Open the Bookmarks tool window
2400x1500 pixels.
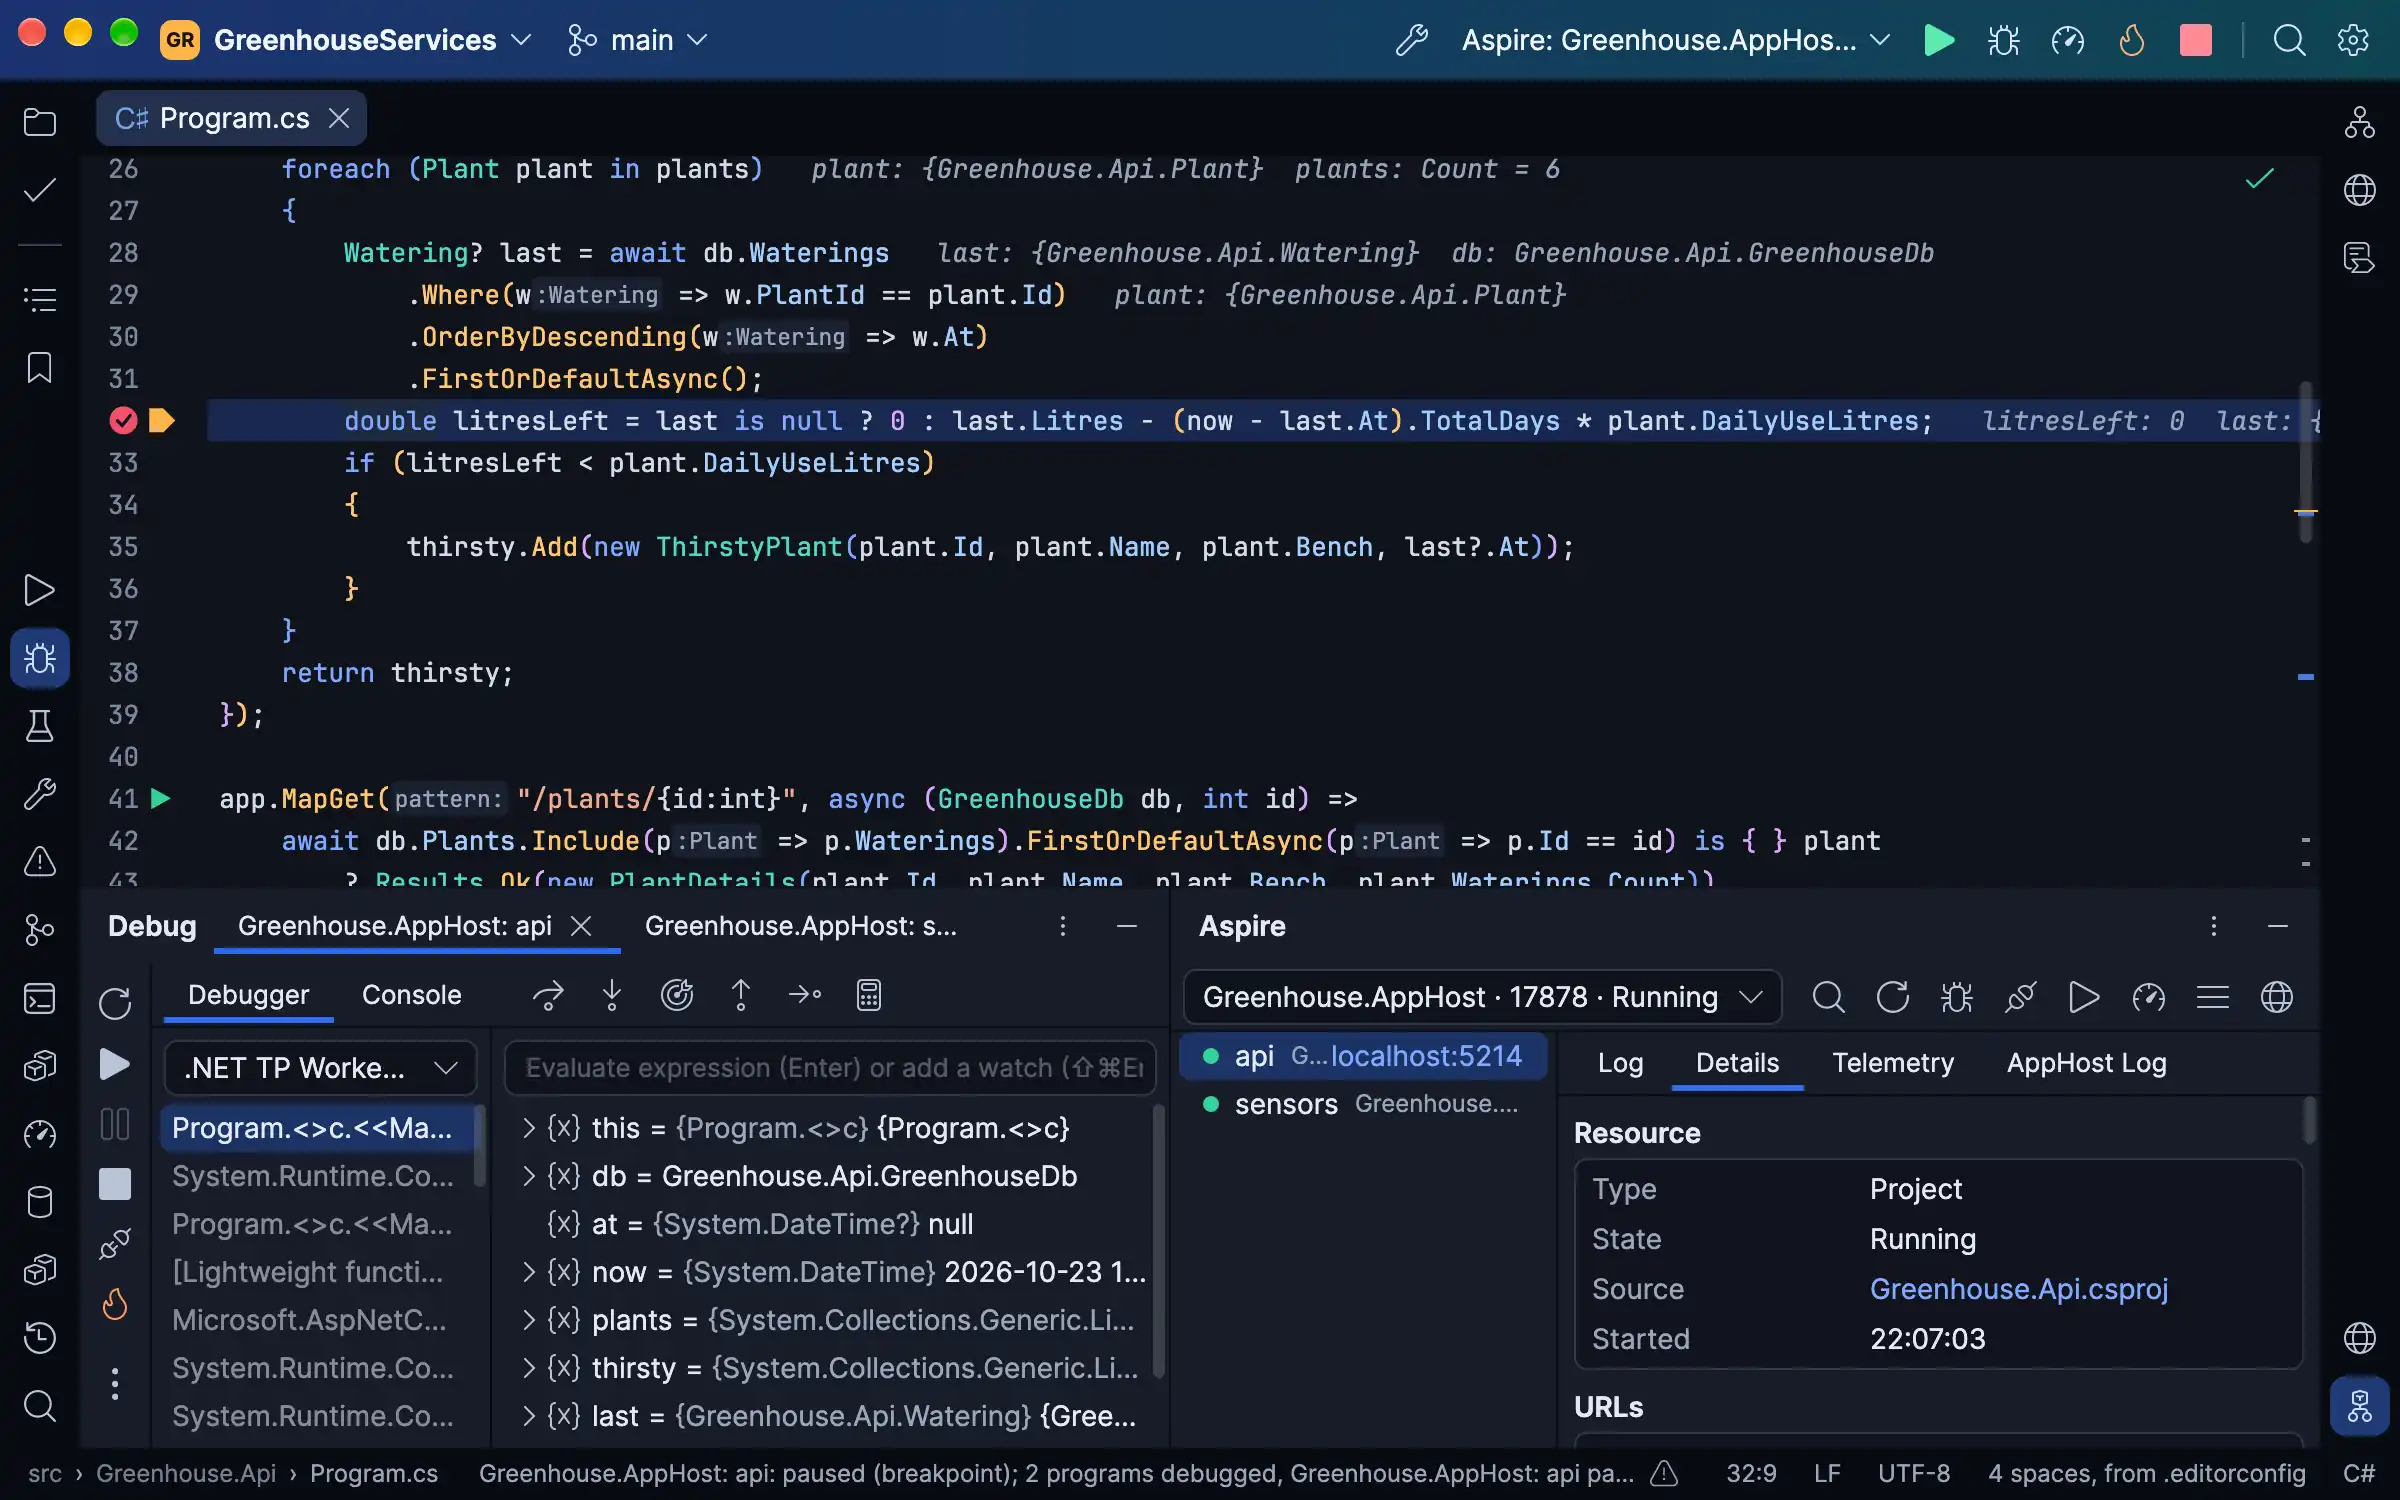point(40,367)
